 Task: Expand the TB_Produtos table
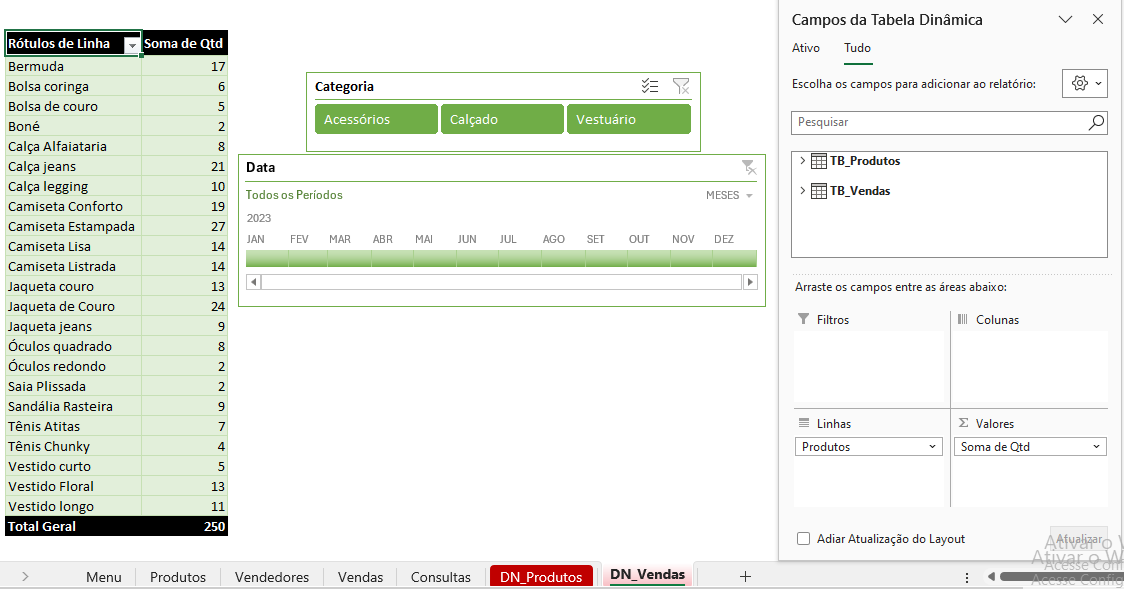pyautogui.click(x=802, y=161)
